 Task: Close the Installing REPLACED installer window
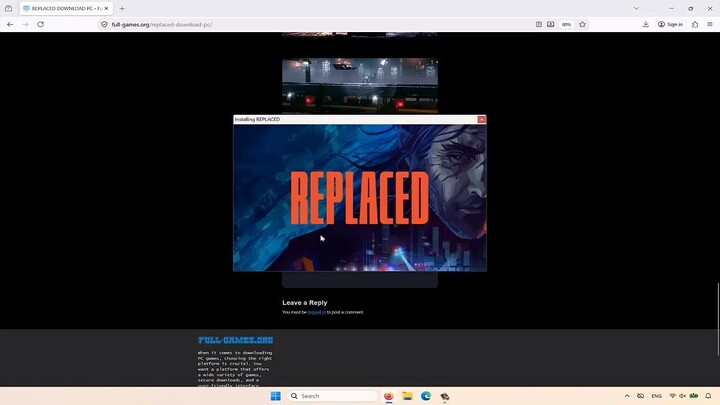[481, 119]
